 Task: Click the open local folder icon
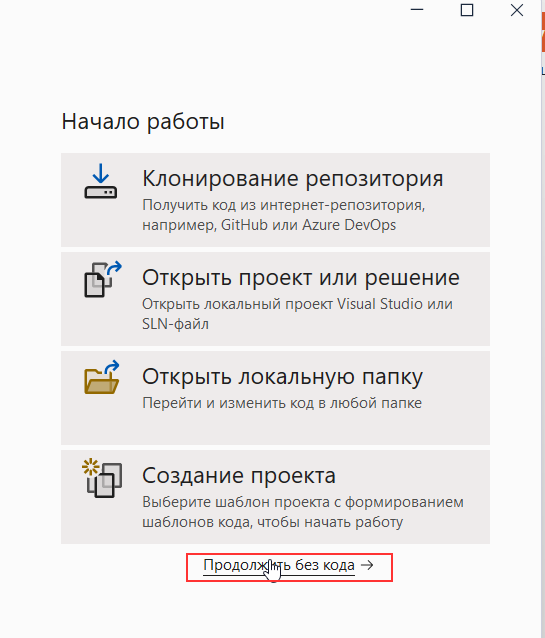coord(102,377)
